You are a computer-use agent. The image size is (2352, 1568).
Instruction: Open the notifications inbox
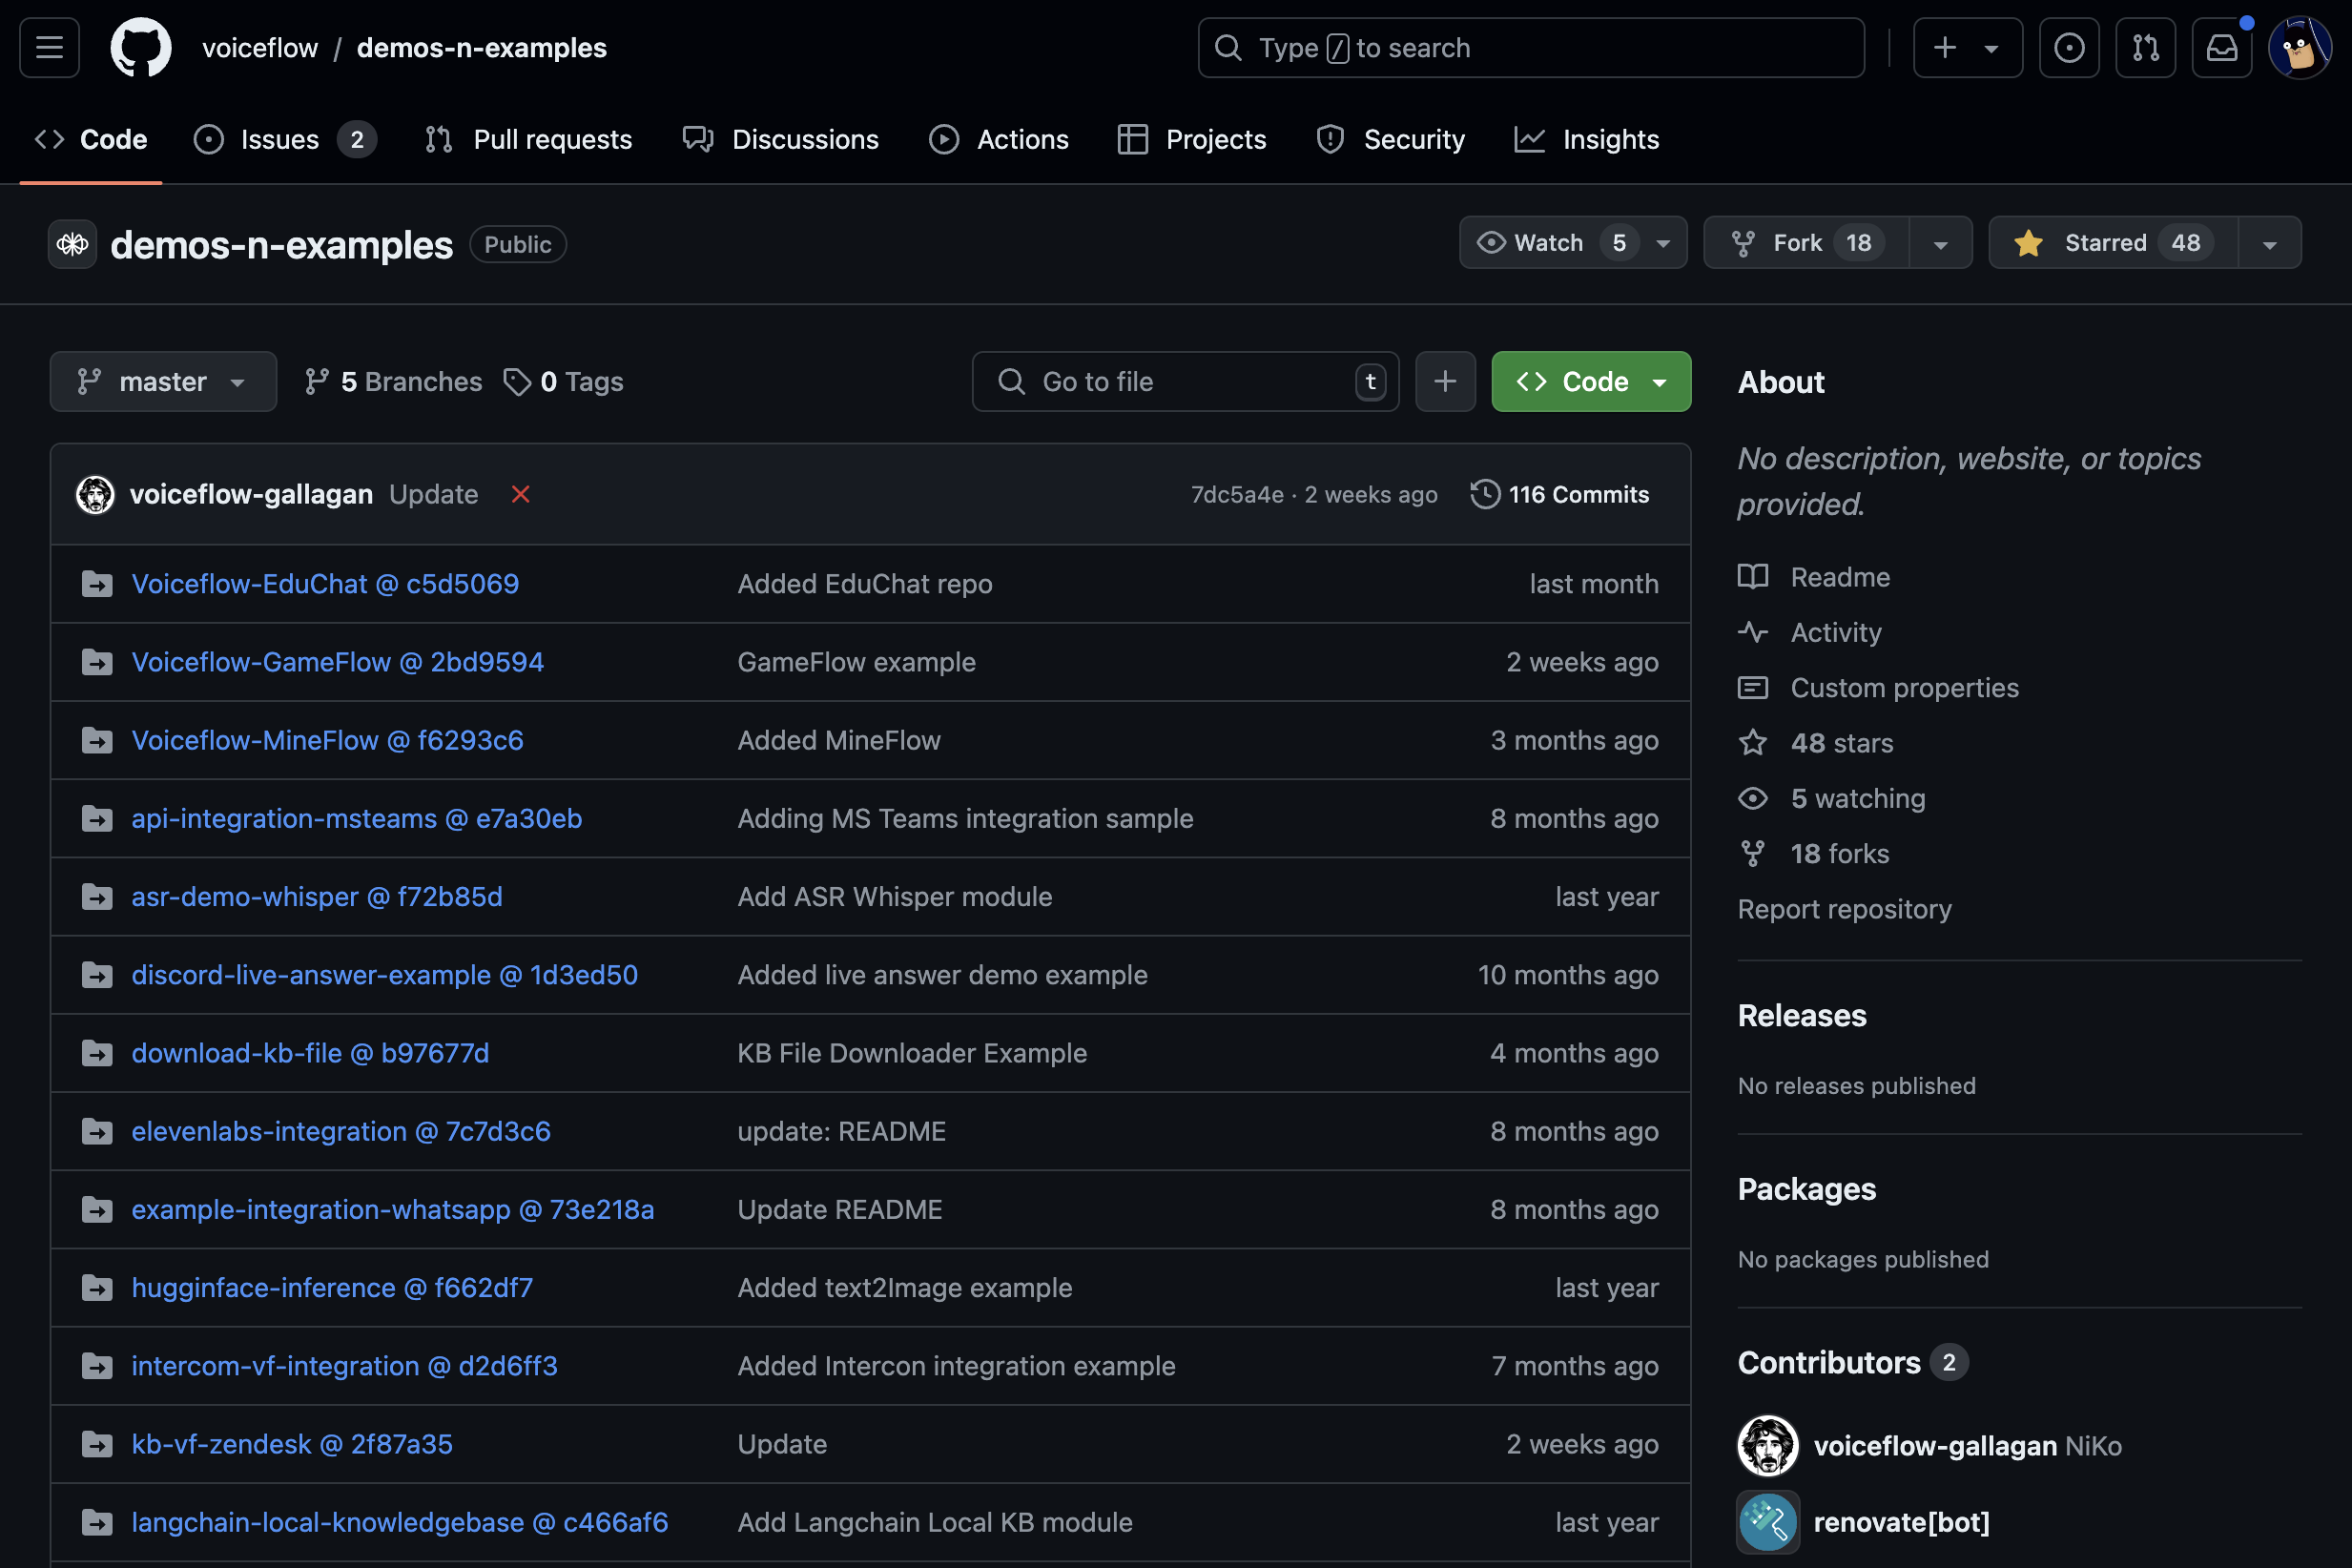(2221, 47)
